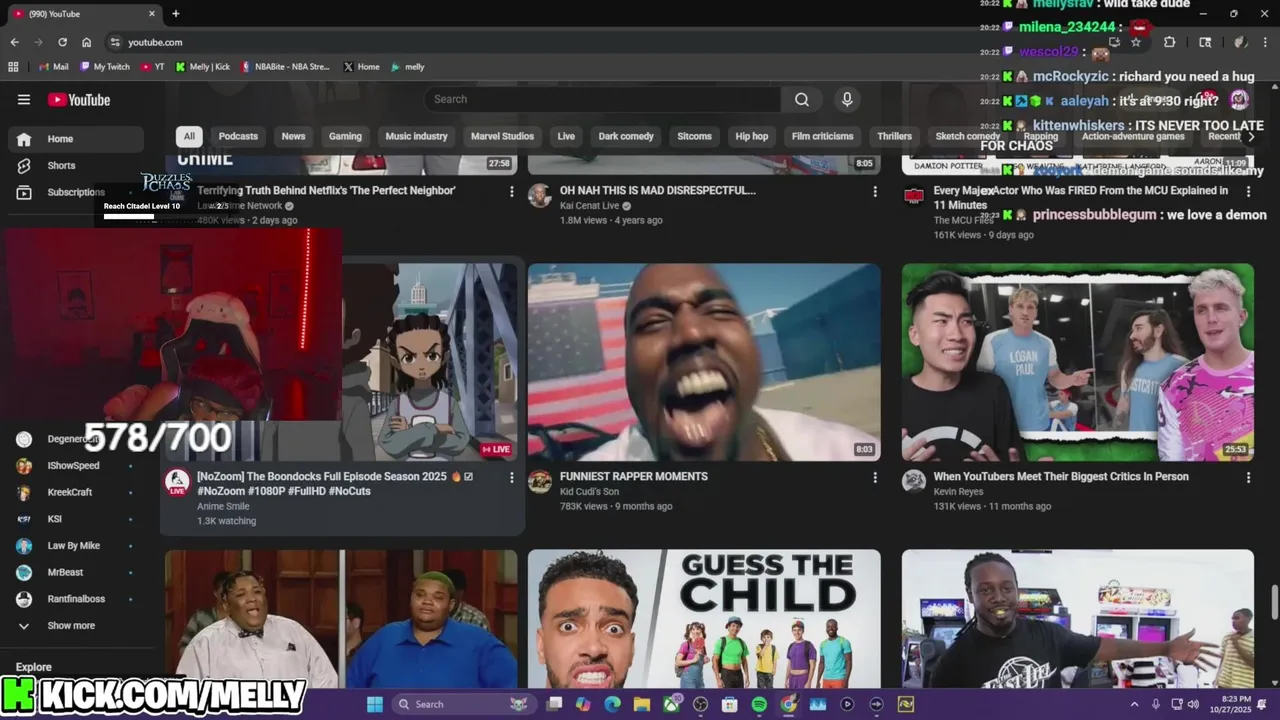Open a new browser tab
The width and height of the screenshot is (1280, 720).
tap(176, 14)
